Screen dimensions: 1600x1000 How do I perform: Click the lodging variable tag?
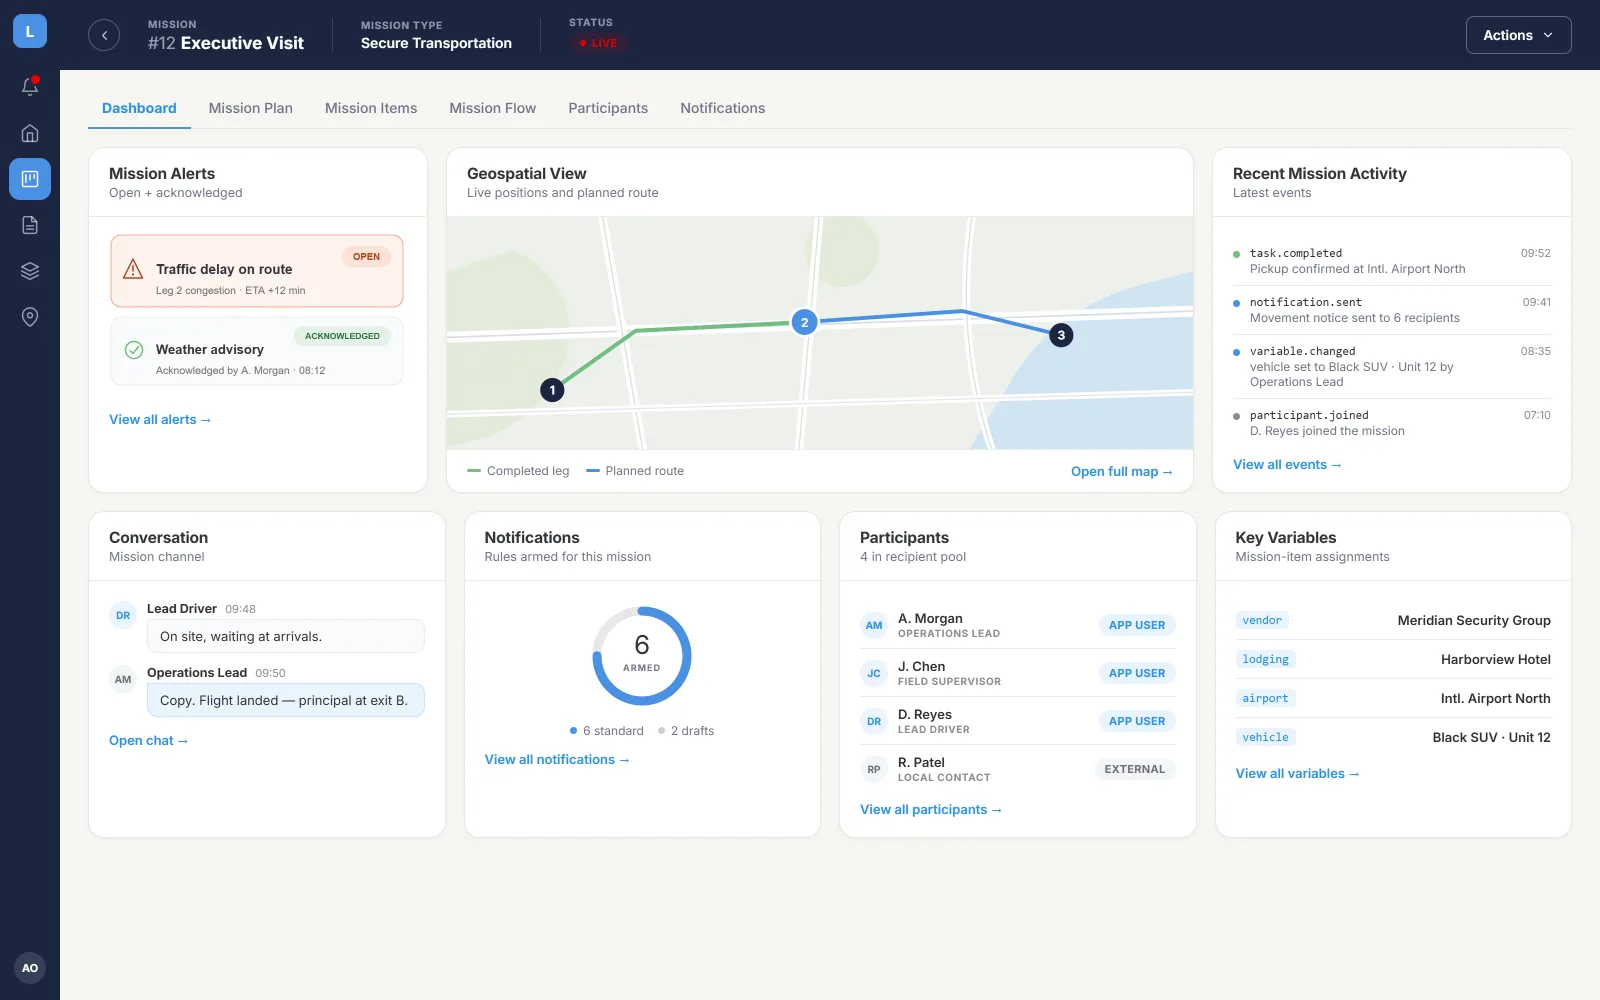click(1266, 660)
